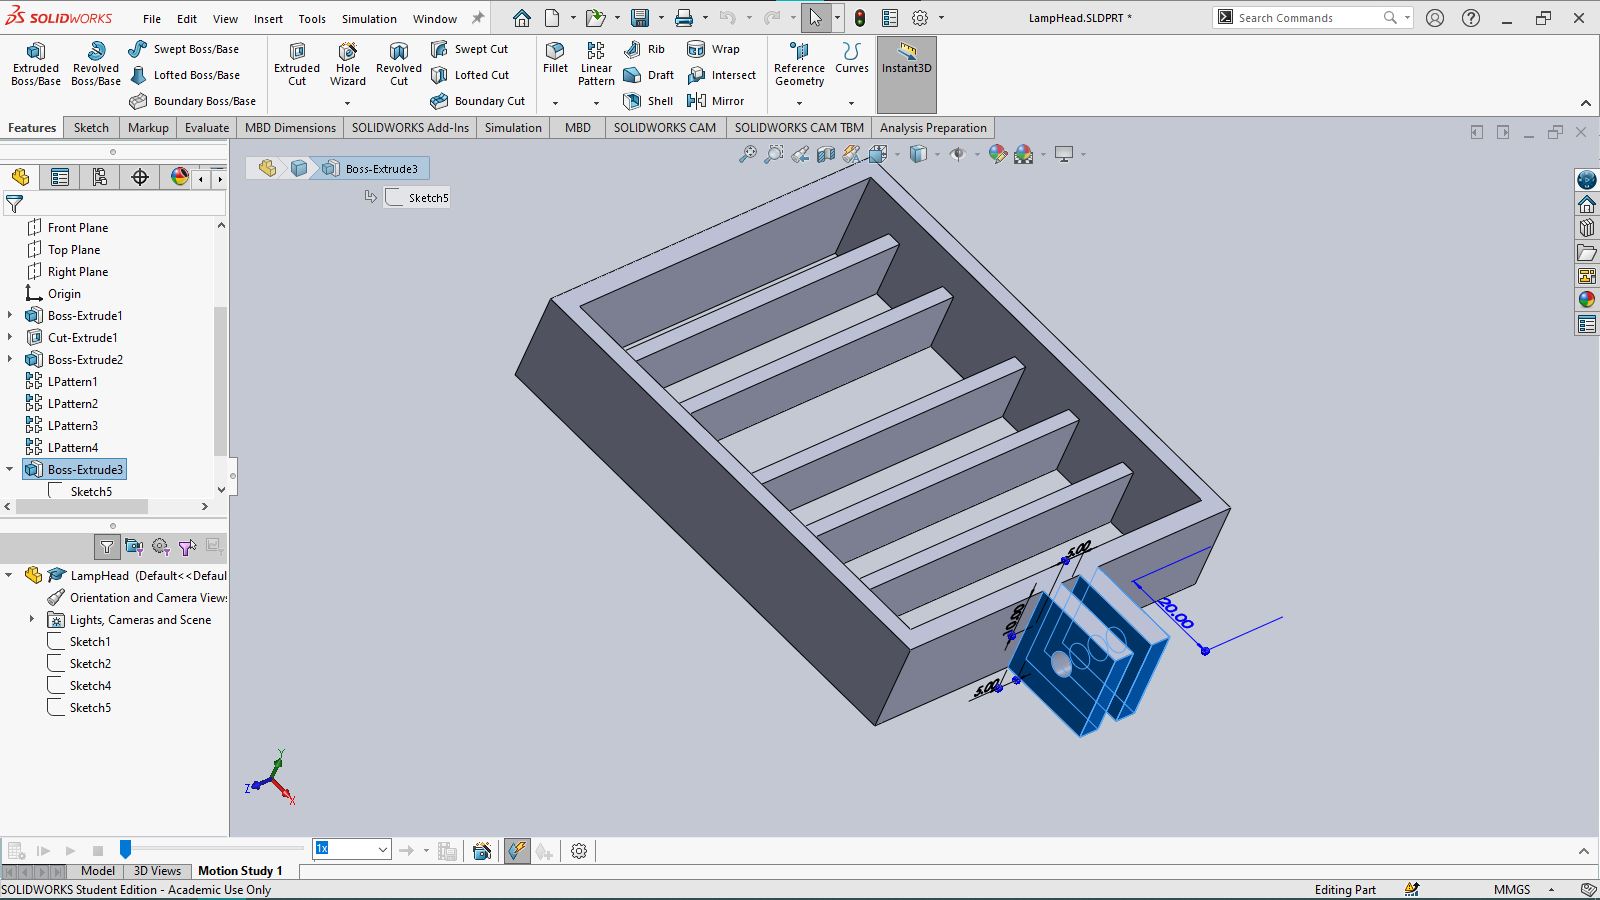Open the Extruded Cut tool
Image resolution: width=1600 pixels, height=900 pixels.
pyautogui.click(x=297, y=64)
